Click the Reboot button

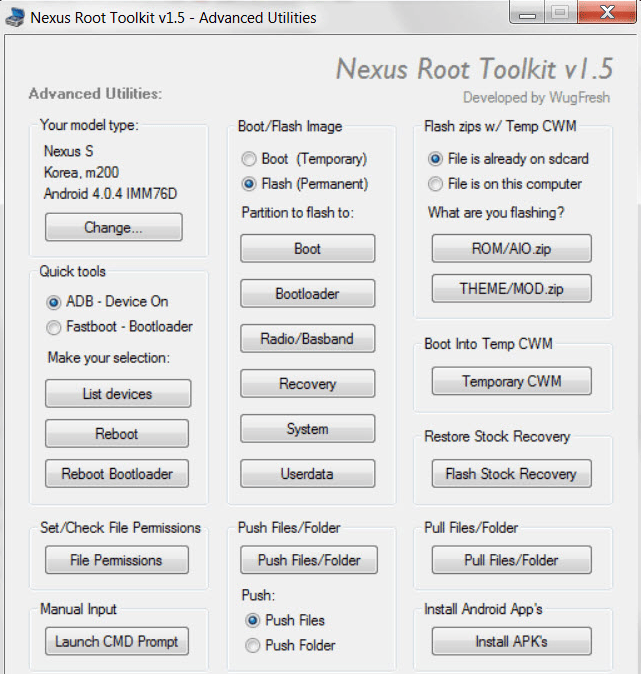tap(117, 433)
